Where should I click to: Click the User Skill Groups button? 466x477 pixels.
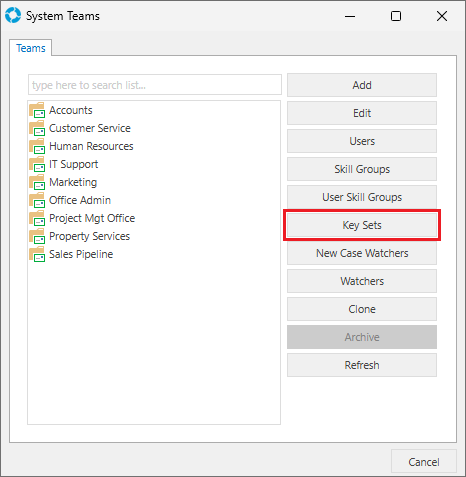tap(362, 197)
